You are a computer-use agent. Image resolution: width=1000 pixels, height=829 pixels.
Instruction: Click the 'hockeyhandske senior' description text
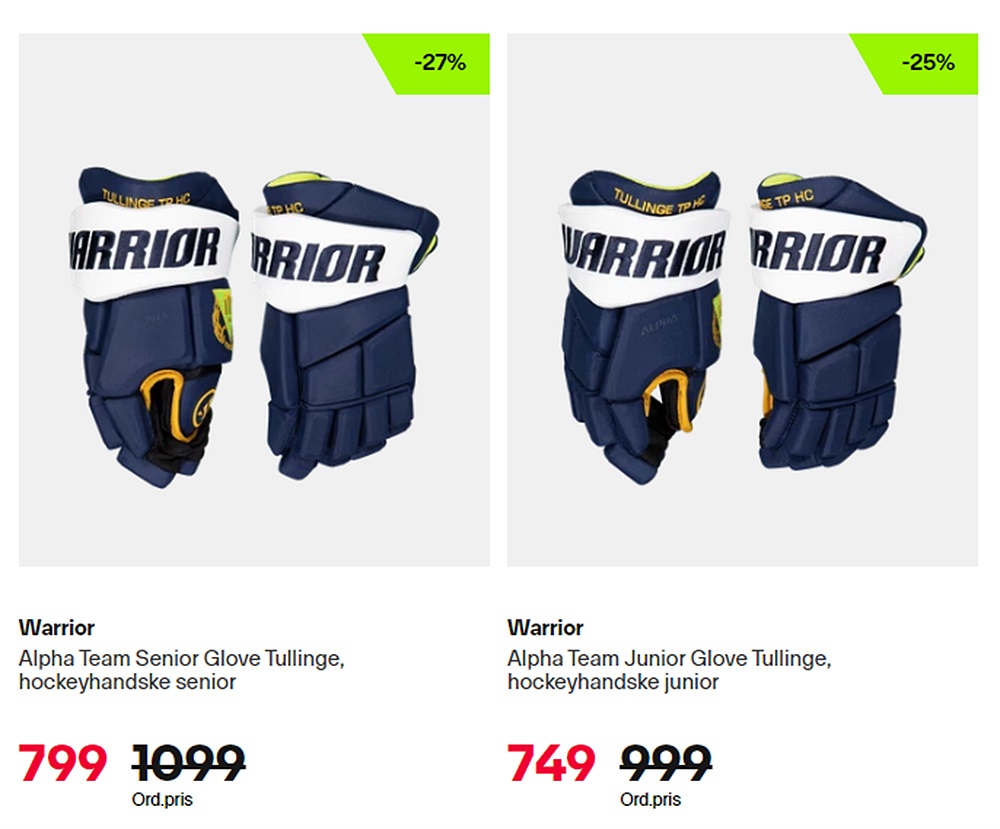tap(128, 682)
